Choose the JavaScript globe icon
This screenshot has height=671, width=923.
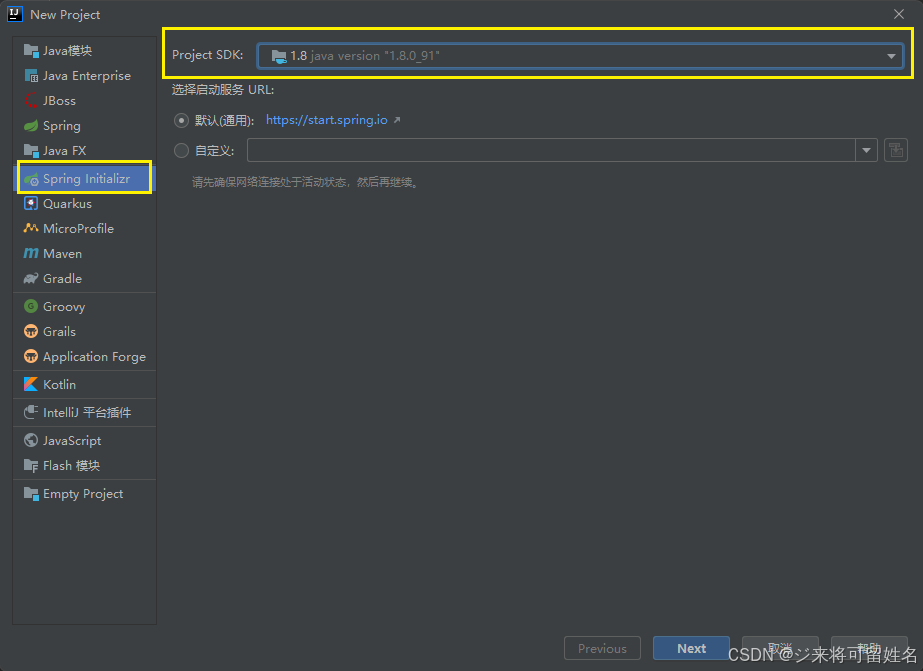(x=31, y=440)
